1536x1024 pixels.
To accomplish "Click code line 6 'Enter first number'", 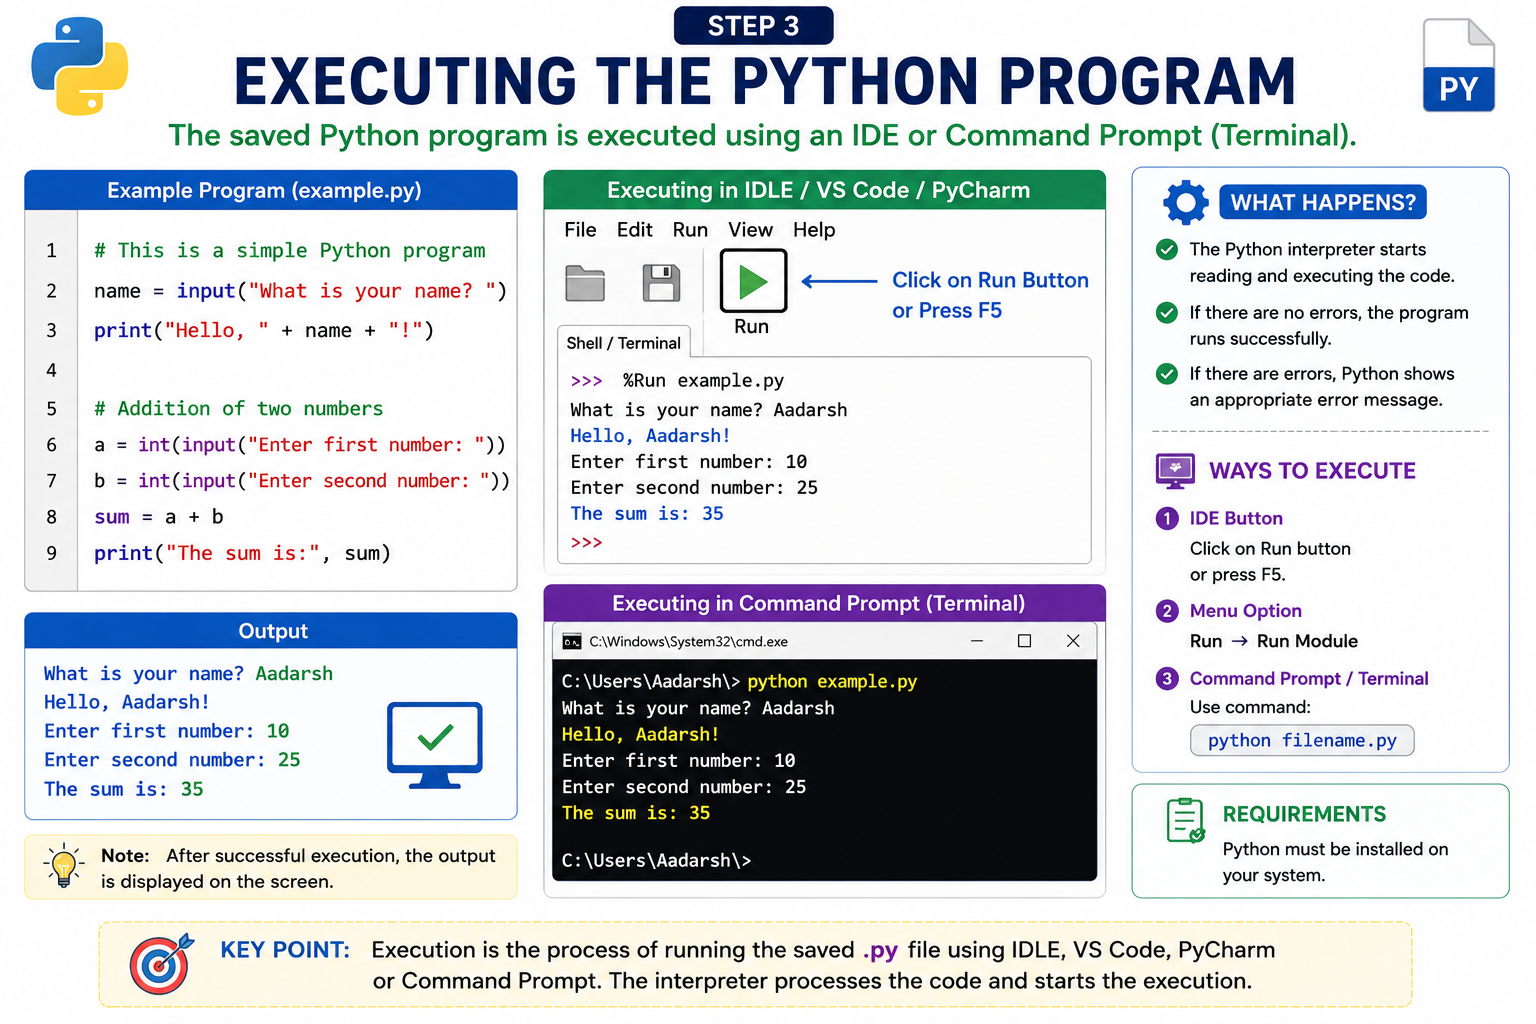I will coord(300,445).
